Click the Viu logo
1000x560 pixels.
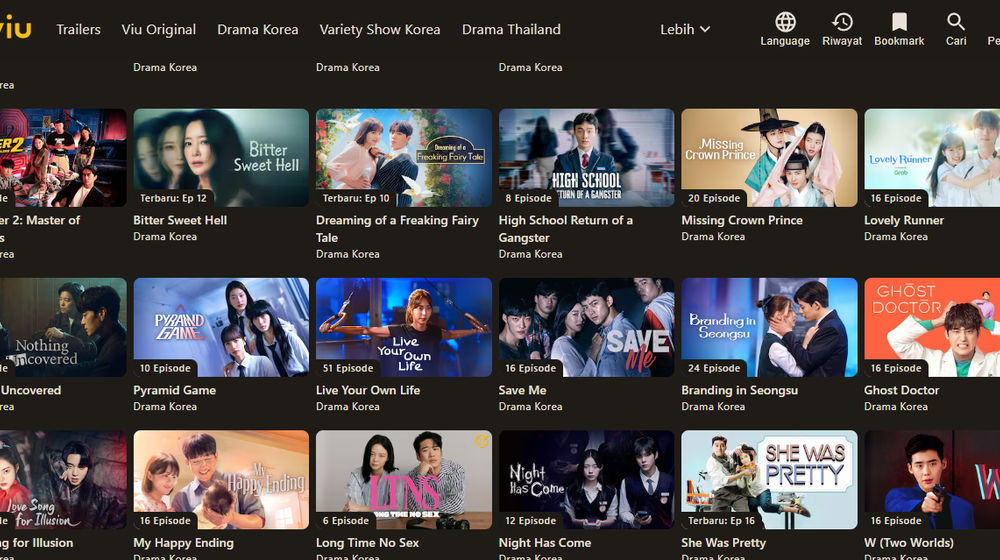point(15,28)
